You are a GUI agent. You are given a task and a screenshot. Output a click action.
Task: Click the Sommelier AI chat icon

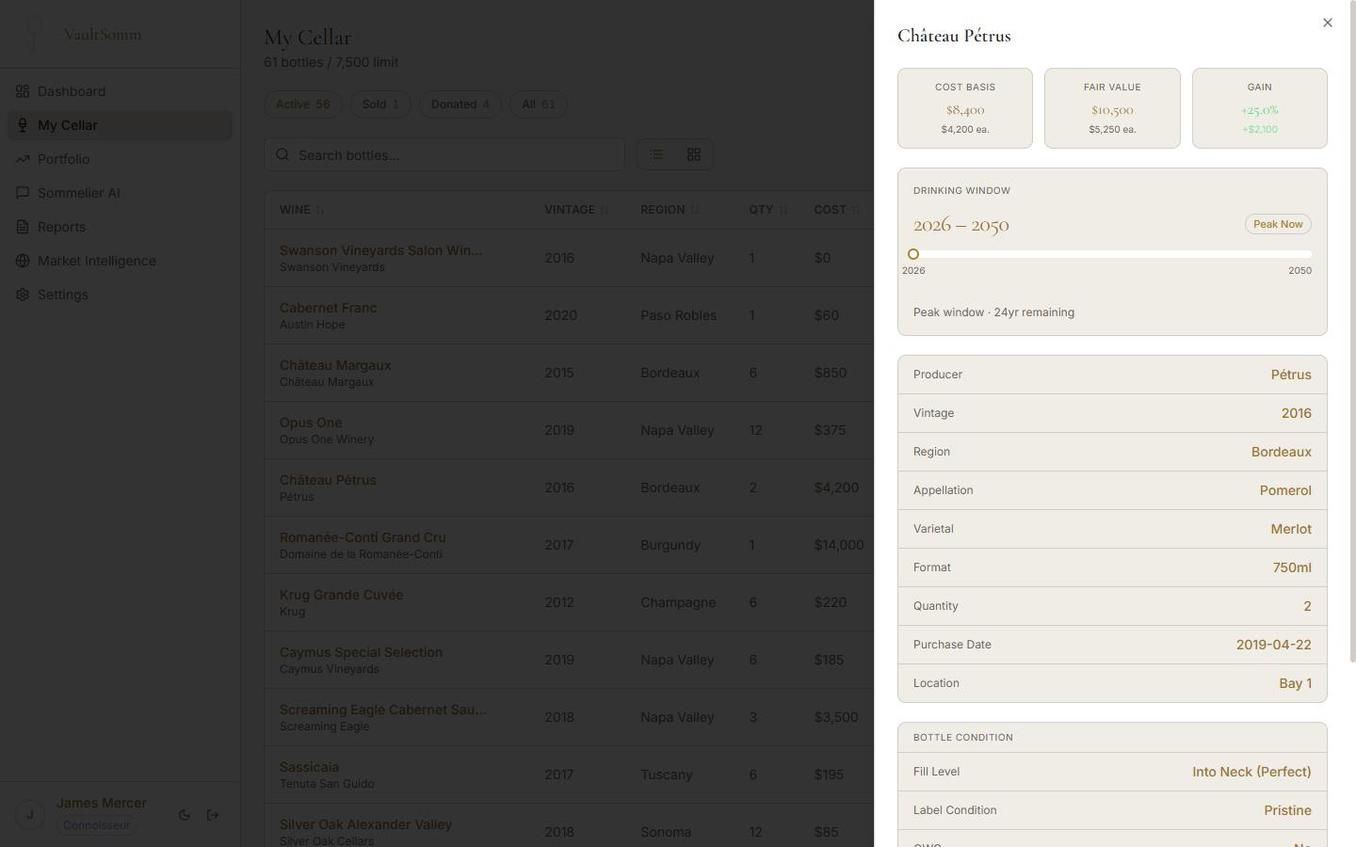pyautogui.click(x=22, y=193)
